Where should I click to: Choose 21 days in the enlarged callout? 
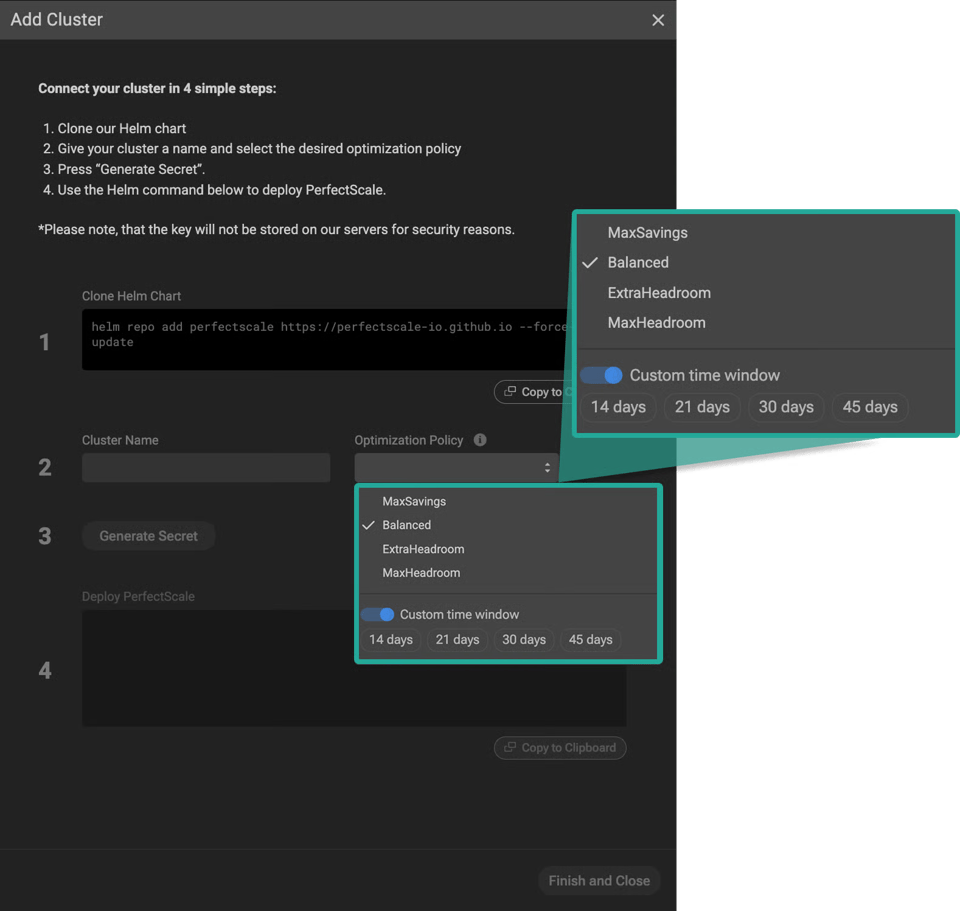coord(702,407)
